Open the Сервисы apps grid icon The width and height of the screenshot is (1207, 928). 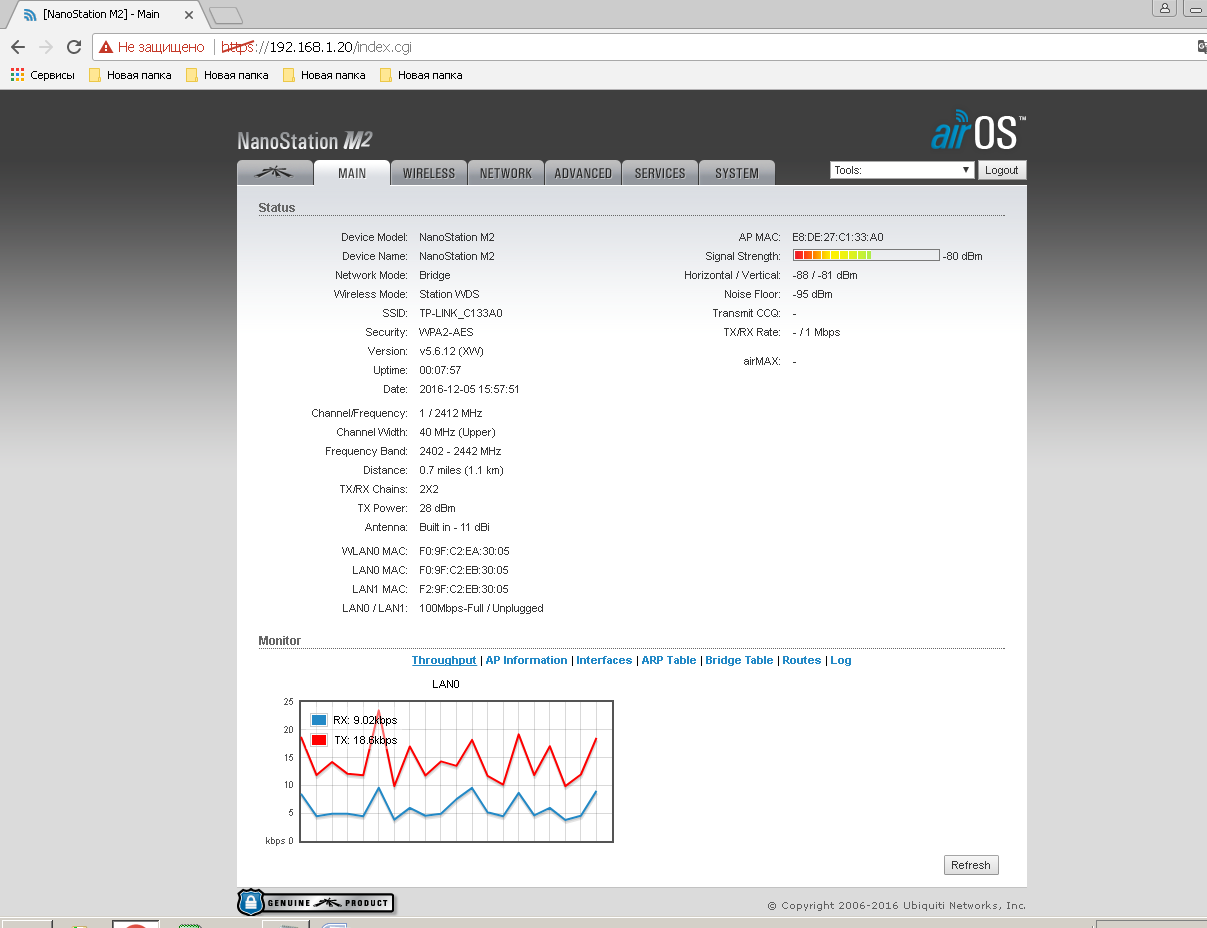(x=17, y=75)
